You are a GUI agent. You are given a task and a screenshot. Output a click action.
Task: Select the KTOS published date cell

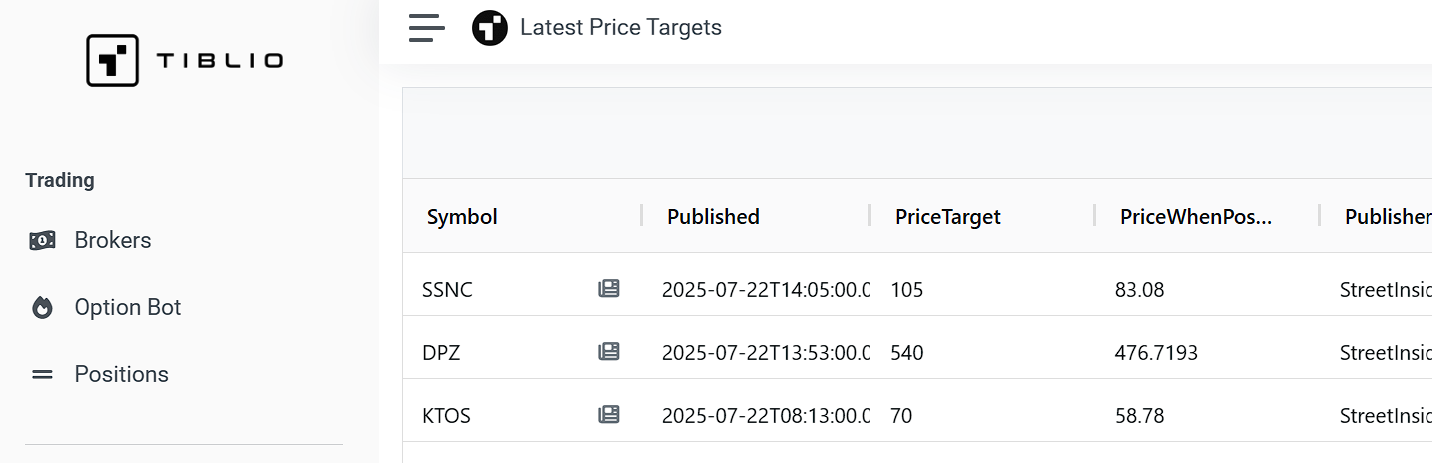pos(765,415)
